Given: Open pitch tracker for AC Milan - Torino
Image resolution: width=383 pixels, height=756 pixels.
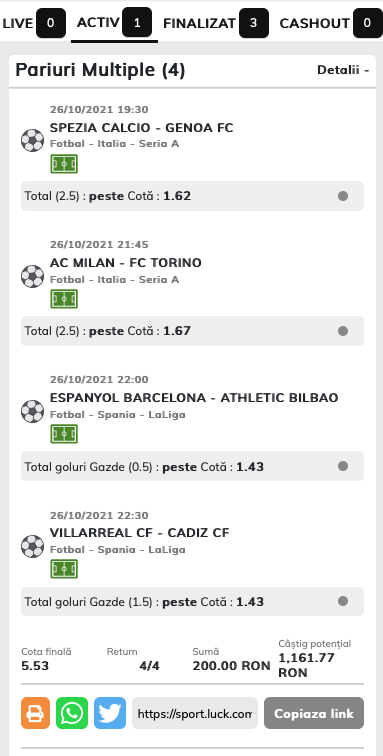Looking at the screenshot, I should (x=64, y=299).
